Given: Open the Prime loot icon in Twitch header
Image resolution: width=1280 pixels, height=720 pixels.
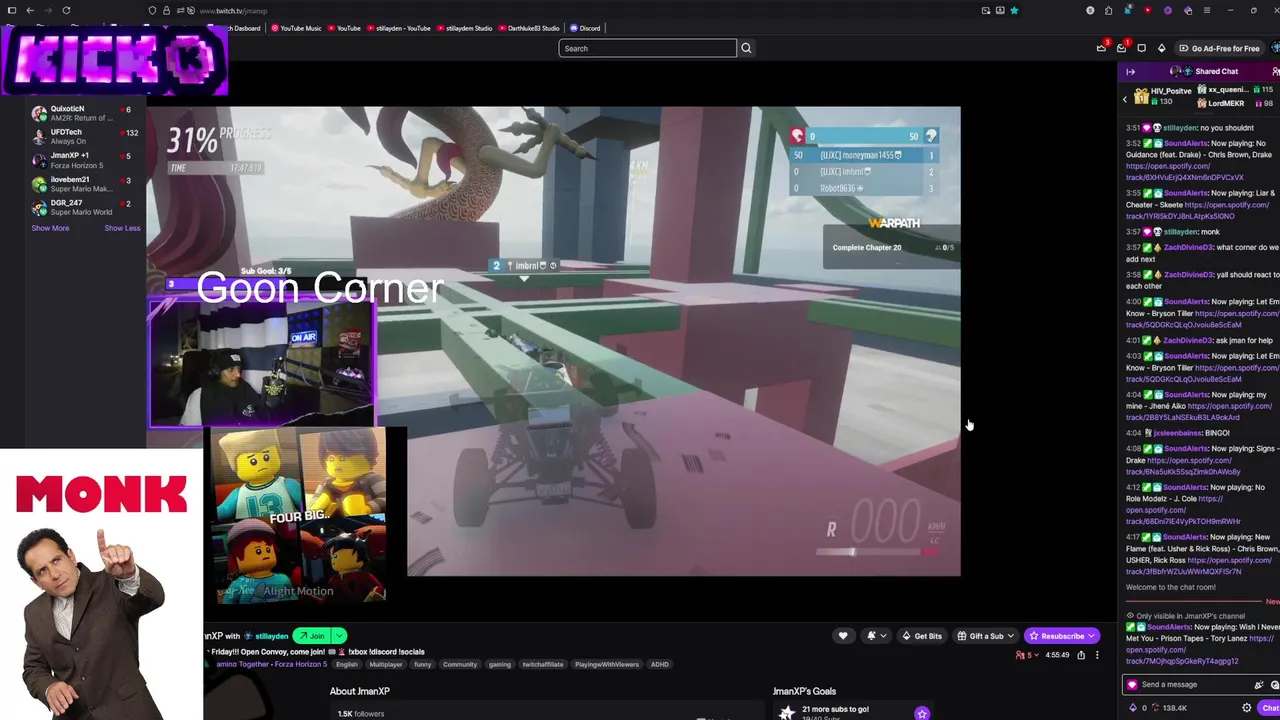Looking at the screenshot, I should [1101, 48].
